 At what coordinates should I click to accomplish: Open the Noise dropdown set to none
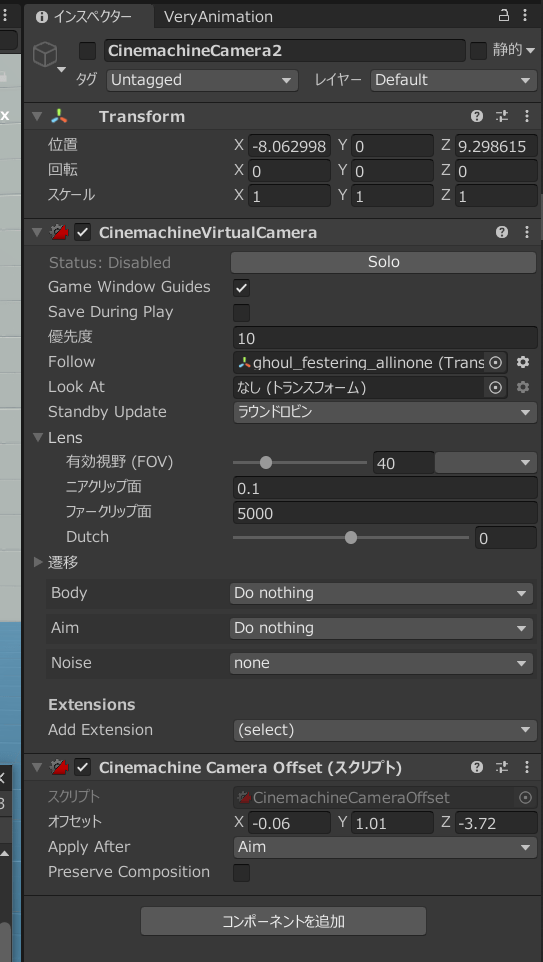click(x=382, y=663)
